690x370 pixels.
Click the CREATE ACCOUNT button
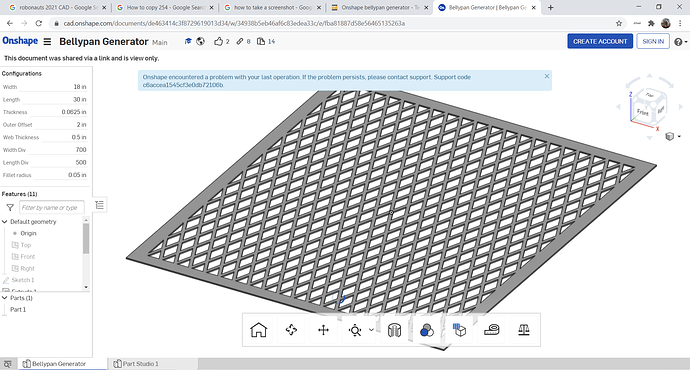click(600, 41)
